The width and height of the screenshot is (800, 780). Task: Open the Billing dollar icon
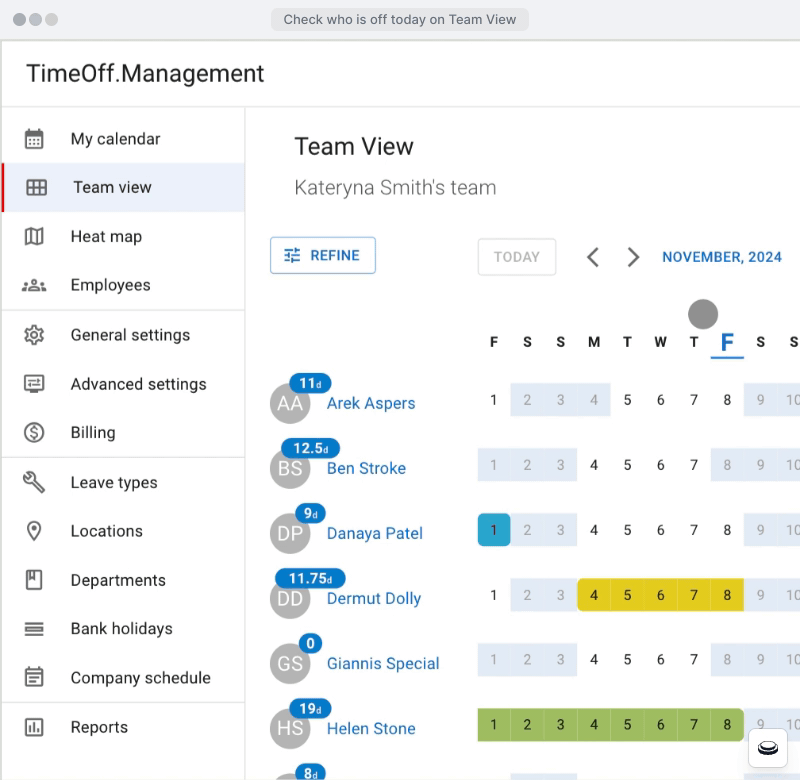coord(34,433)
